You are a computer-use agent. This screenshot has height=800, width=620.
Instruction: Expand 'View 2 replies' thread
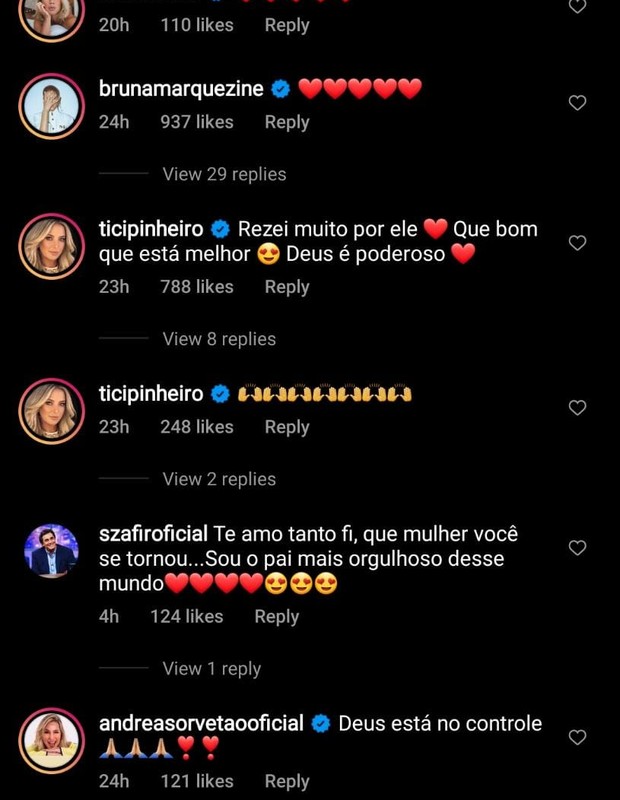pyautogui.click(x=219, y=479)
